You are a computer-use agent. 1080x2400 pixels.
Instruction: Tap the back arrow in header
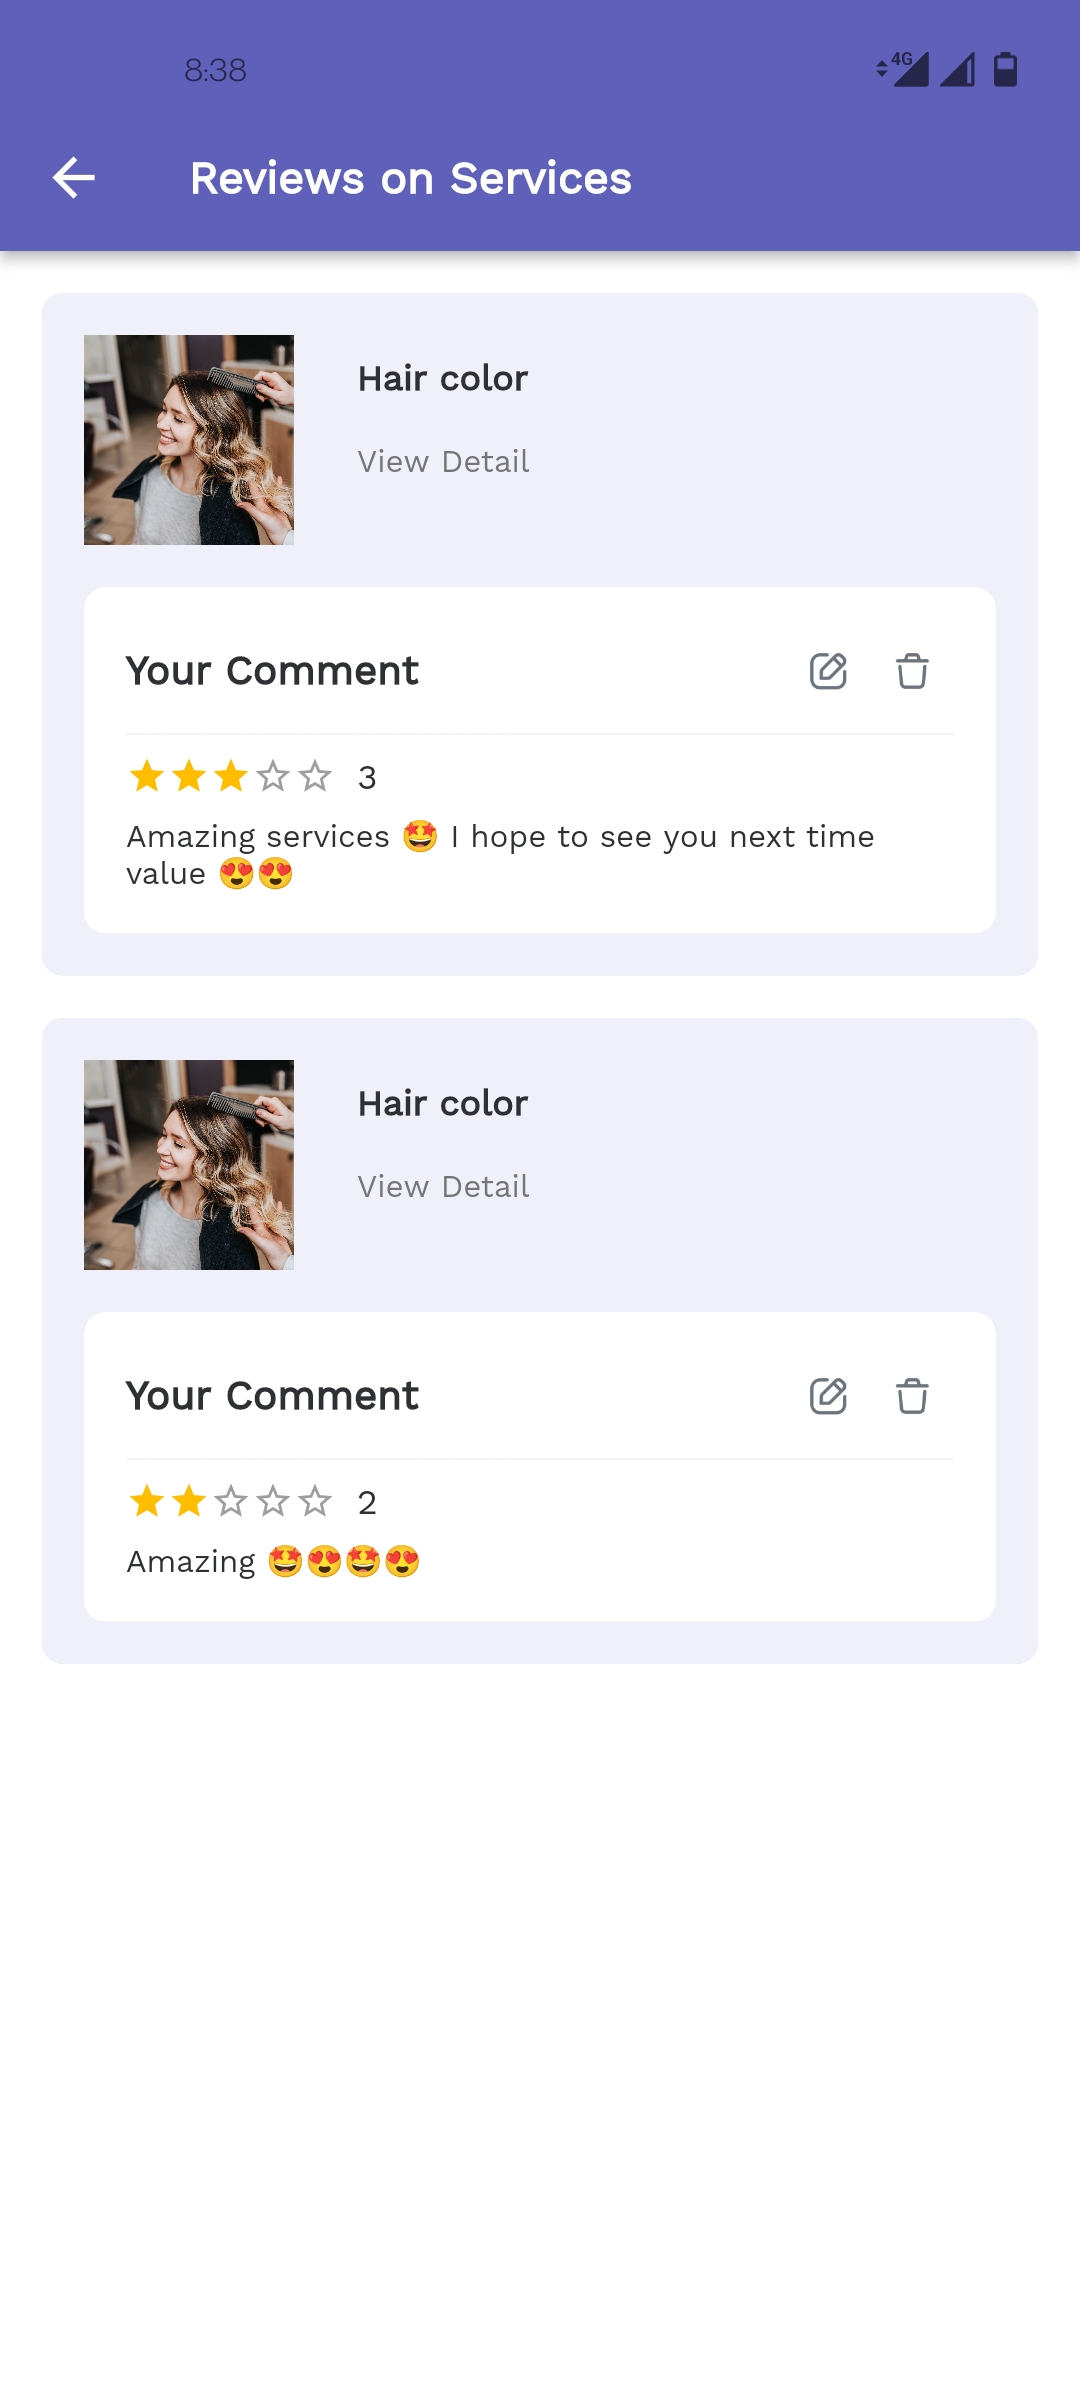tap(74, 179)
